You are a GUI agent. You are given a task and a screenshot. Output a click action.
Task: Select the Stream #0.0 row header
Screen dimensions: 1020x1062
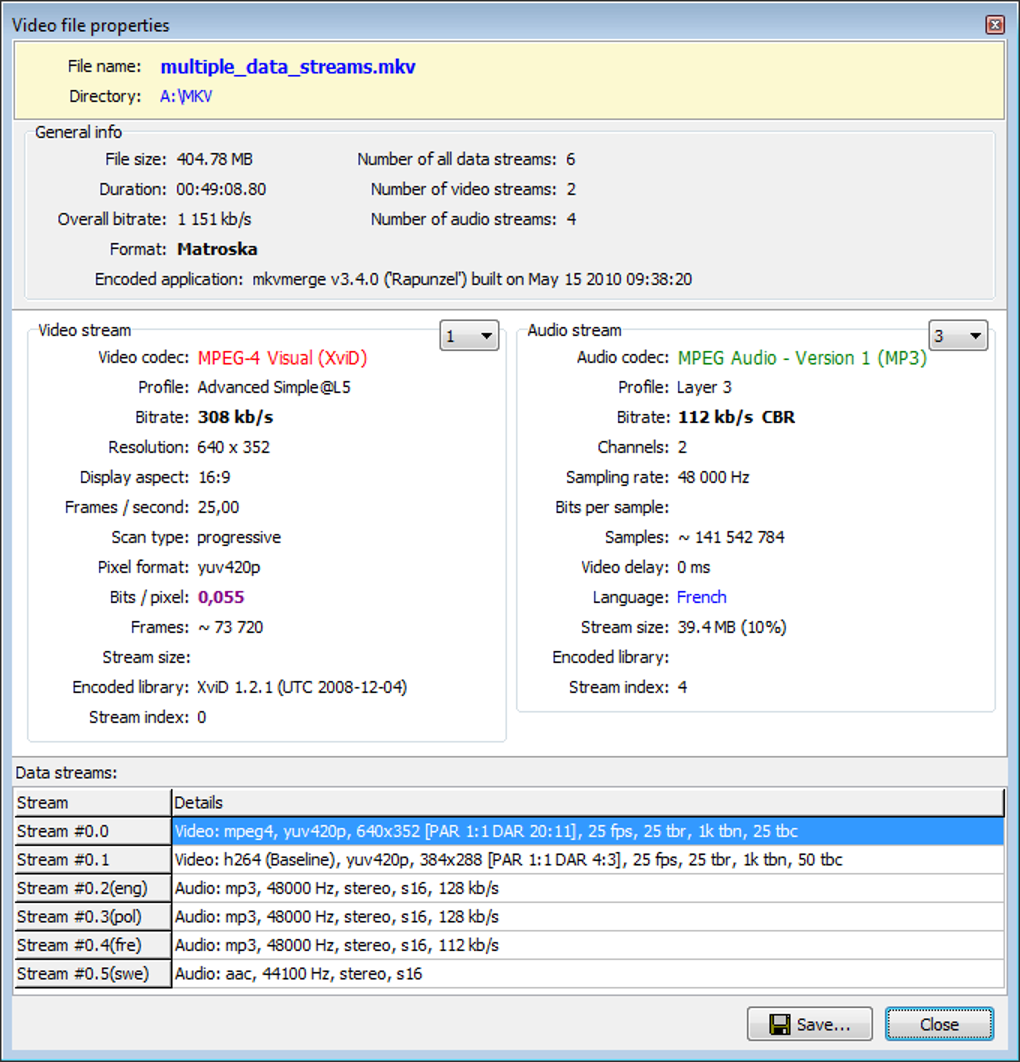(x=93, y=831)
